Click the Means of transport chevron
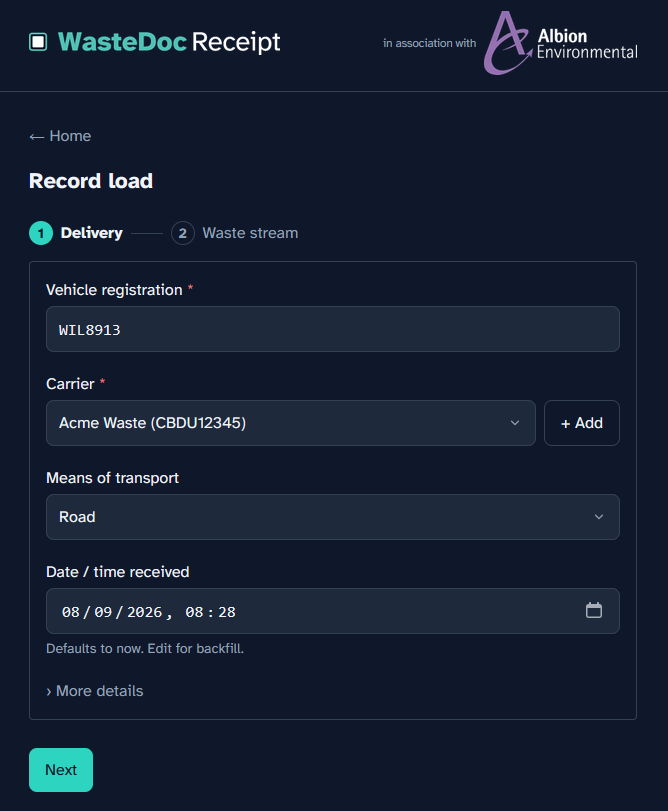The width and height of the screenshot is (668, 811). [x=598, y=517]
